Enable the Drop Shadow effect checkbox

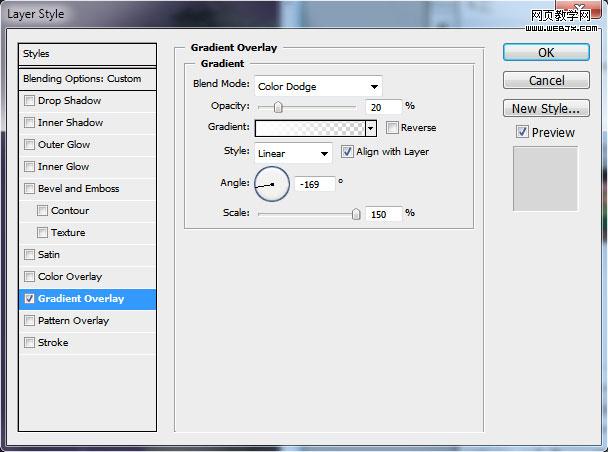tap(30, 101)
